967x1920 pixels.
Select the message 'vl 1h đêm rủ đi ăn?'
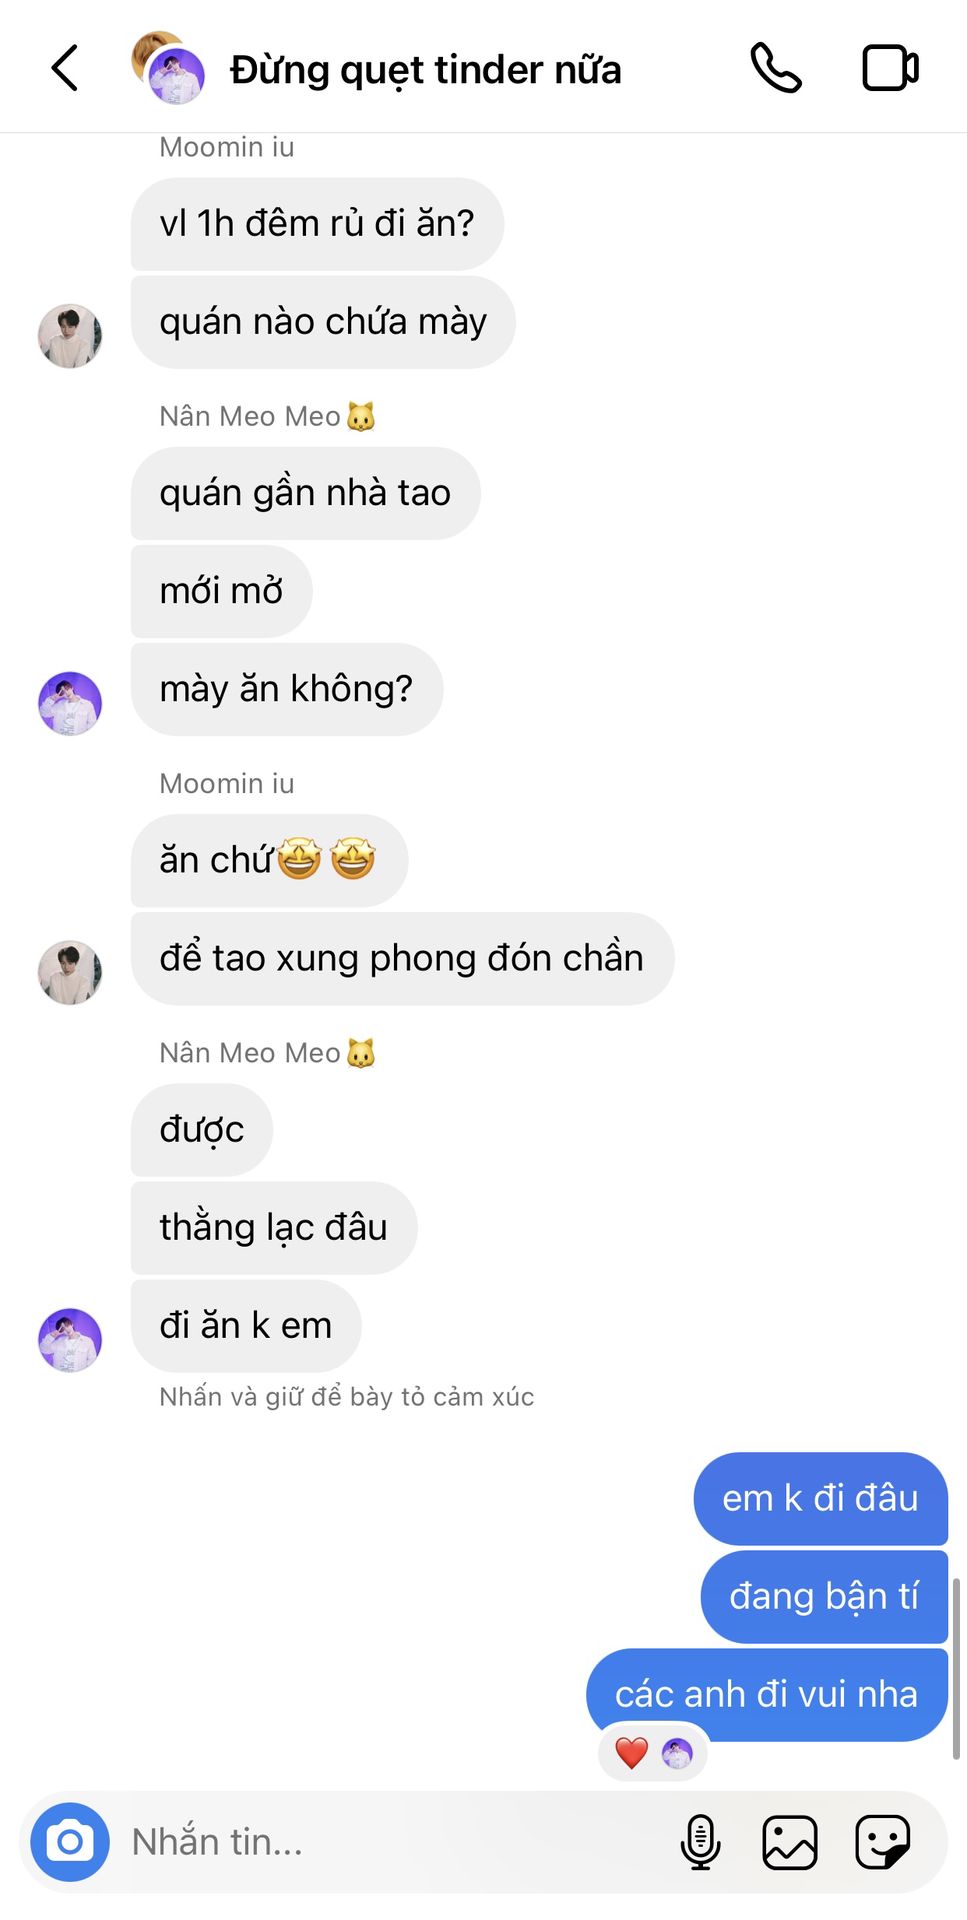pos(317,224)
